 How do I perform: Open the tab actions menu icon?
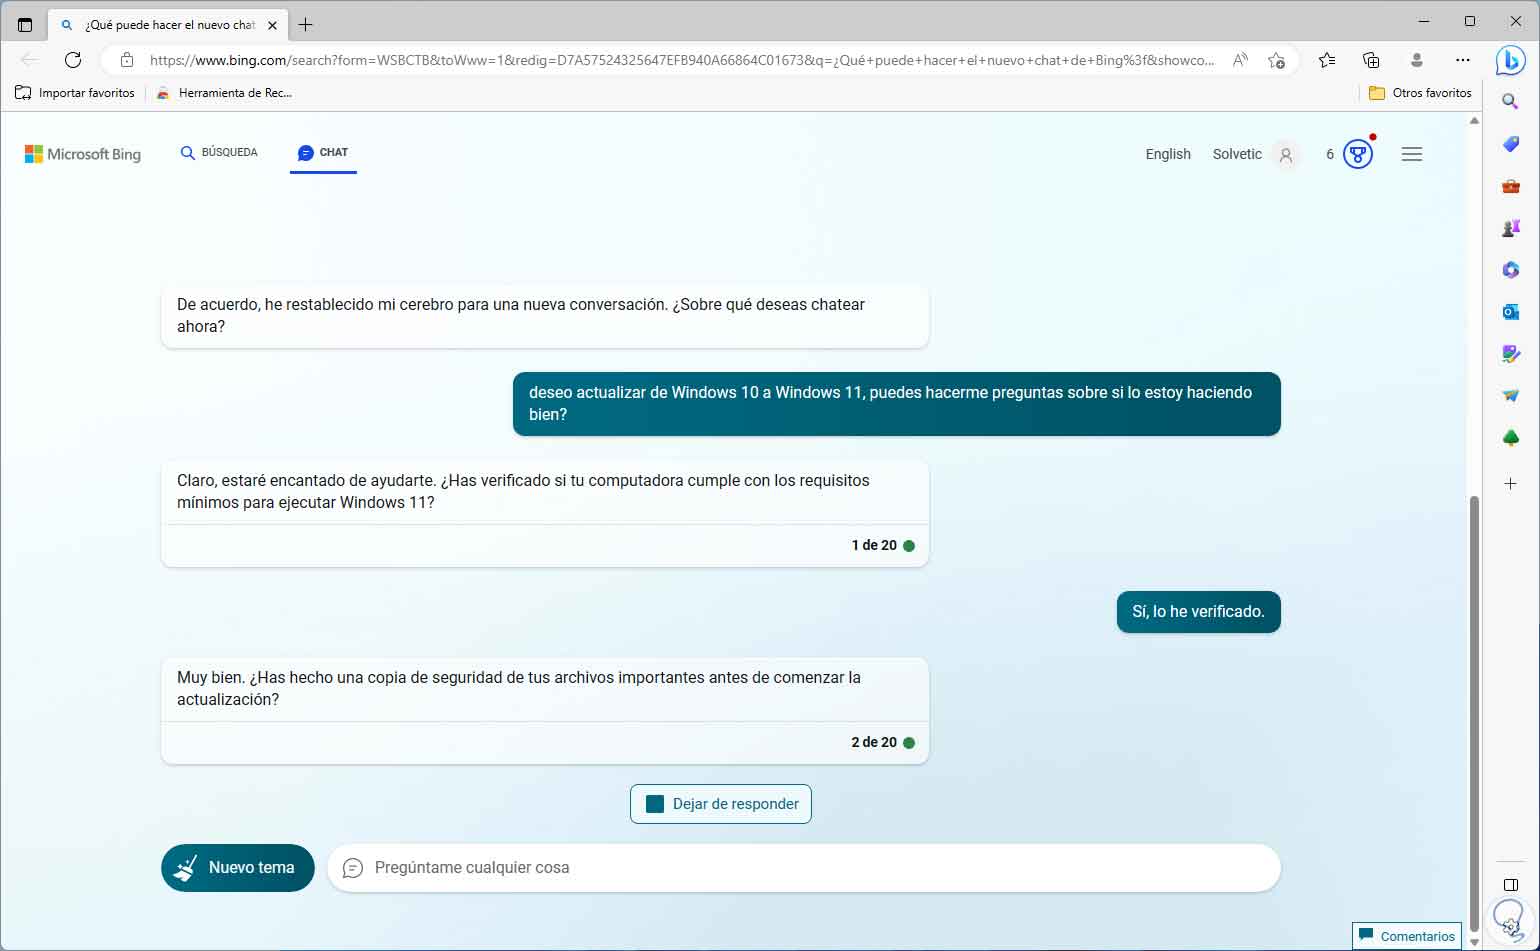coord(25,24)
